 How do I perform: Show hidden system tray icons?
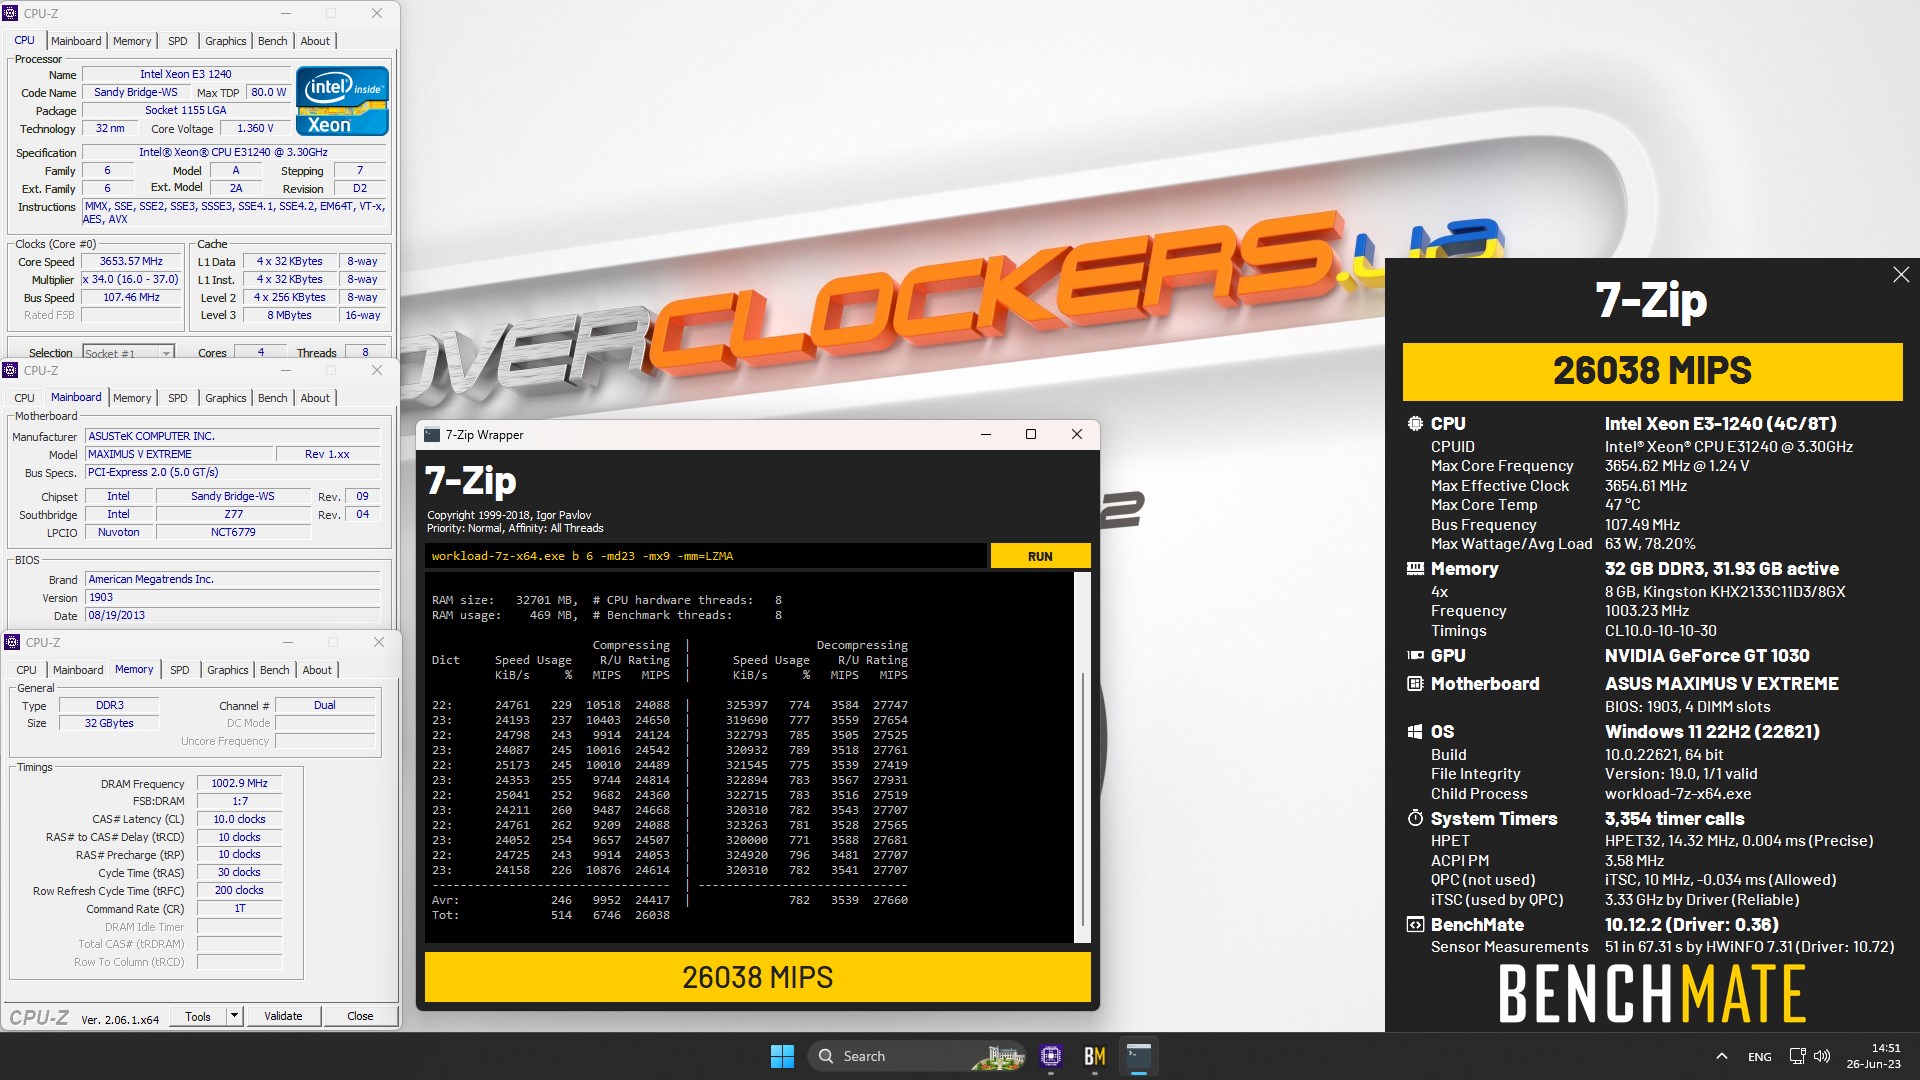point(1721,1056)
